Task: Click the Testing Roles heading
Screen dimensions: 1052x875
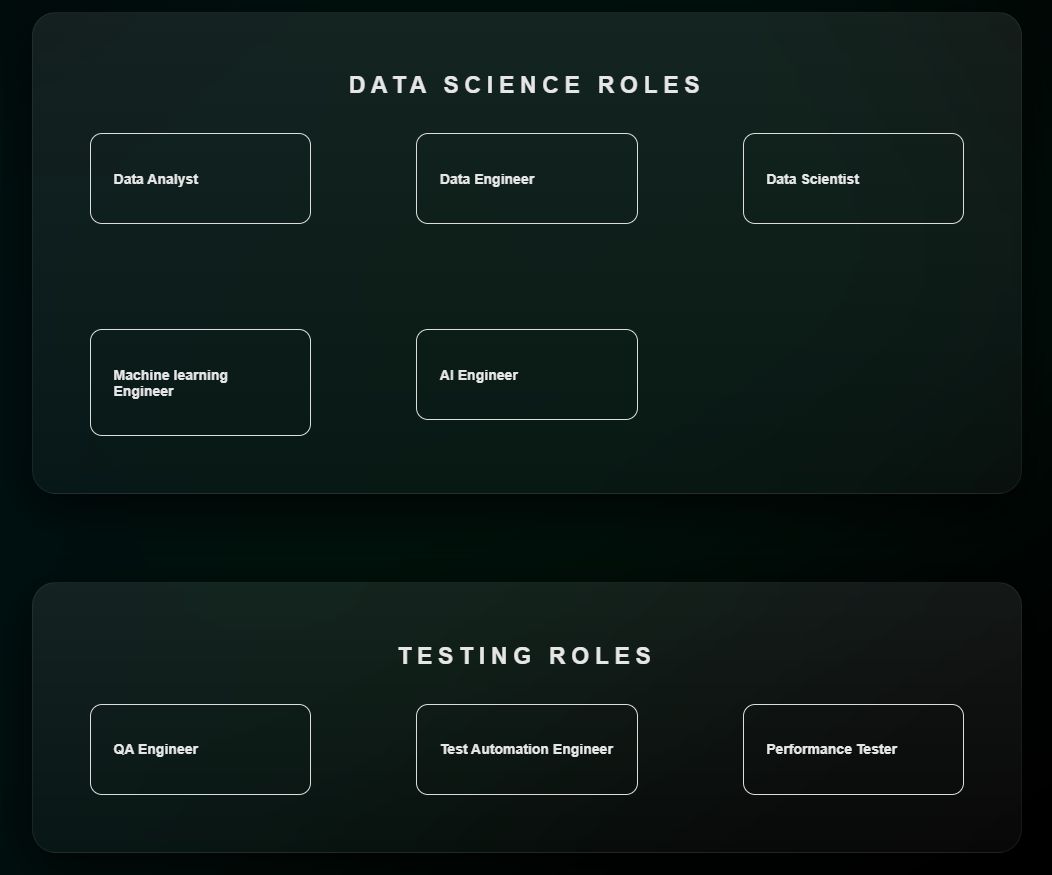Action: [x=526, y=656]
